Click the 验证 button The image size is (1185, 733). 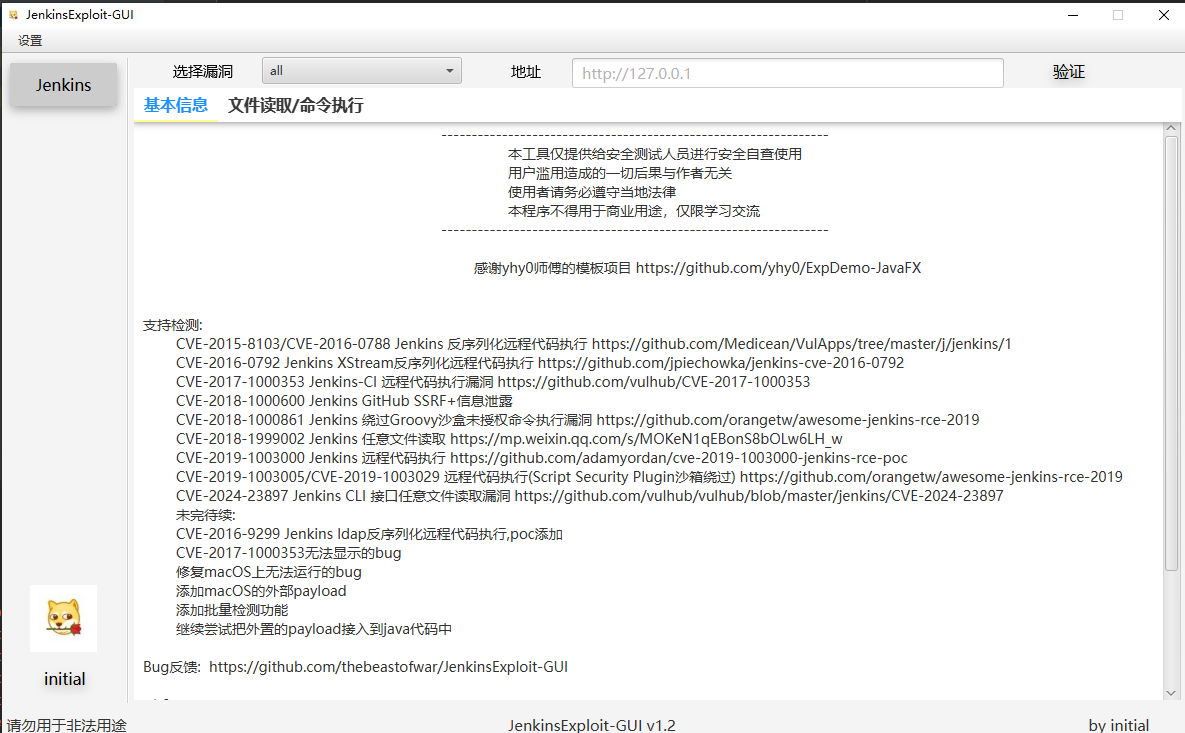1069,72
